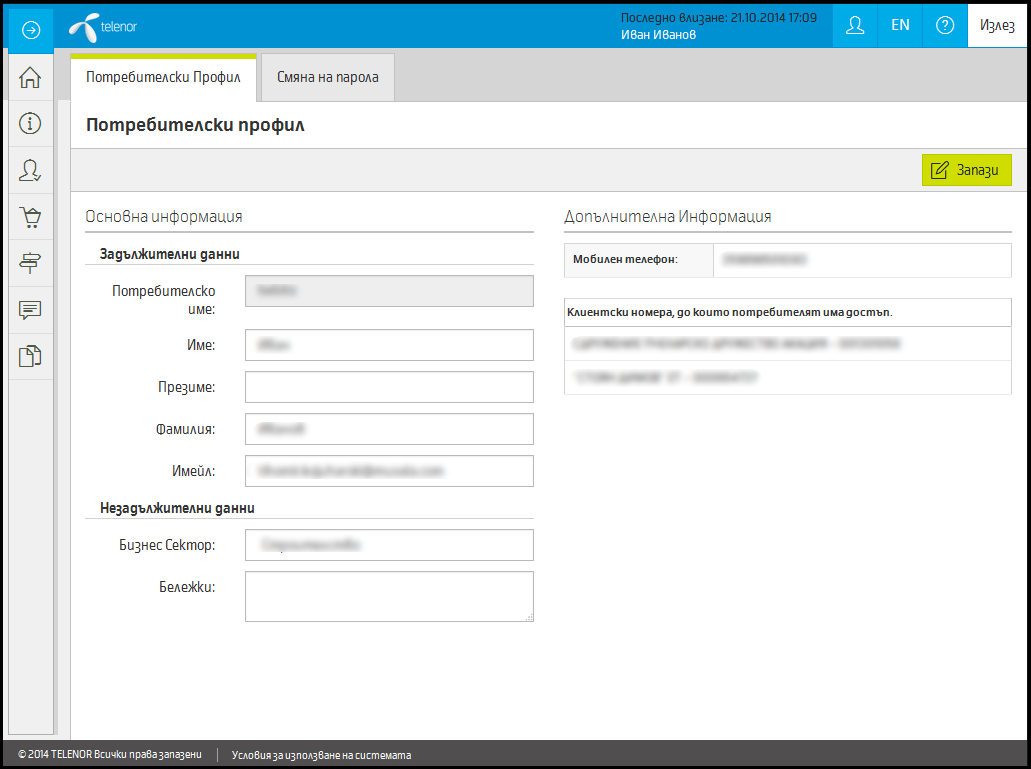Open the shopping cart icon in the sidebar
Screen dimensions: 1031x769
tap(30, 217)
